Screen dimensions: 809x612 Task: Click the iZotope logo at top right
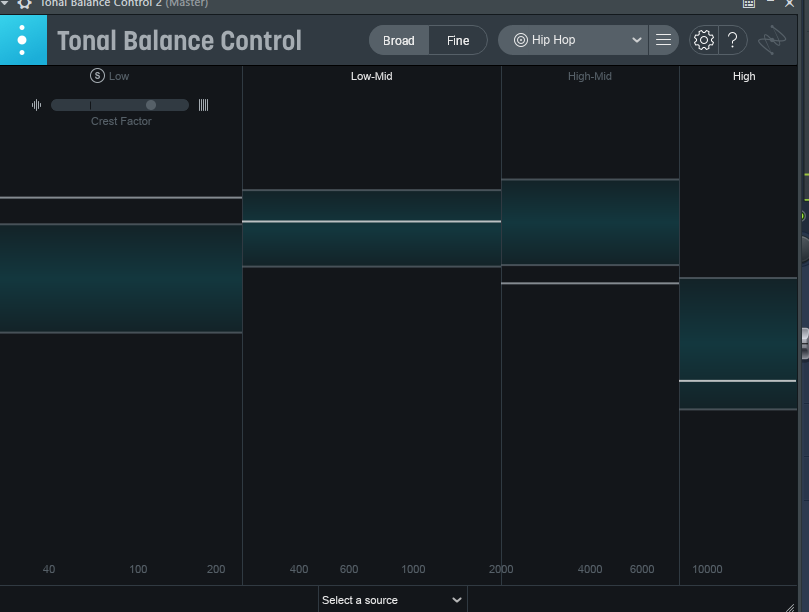tap(772, 41)
